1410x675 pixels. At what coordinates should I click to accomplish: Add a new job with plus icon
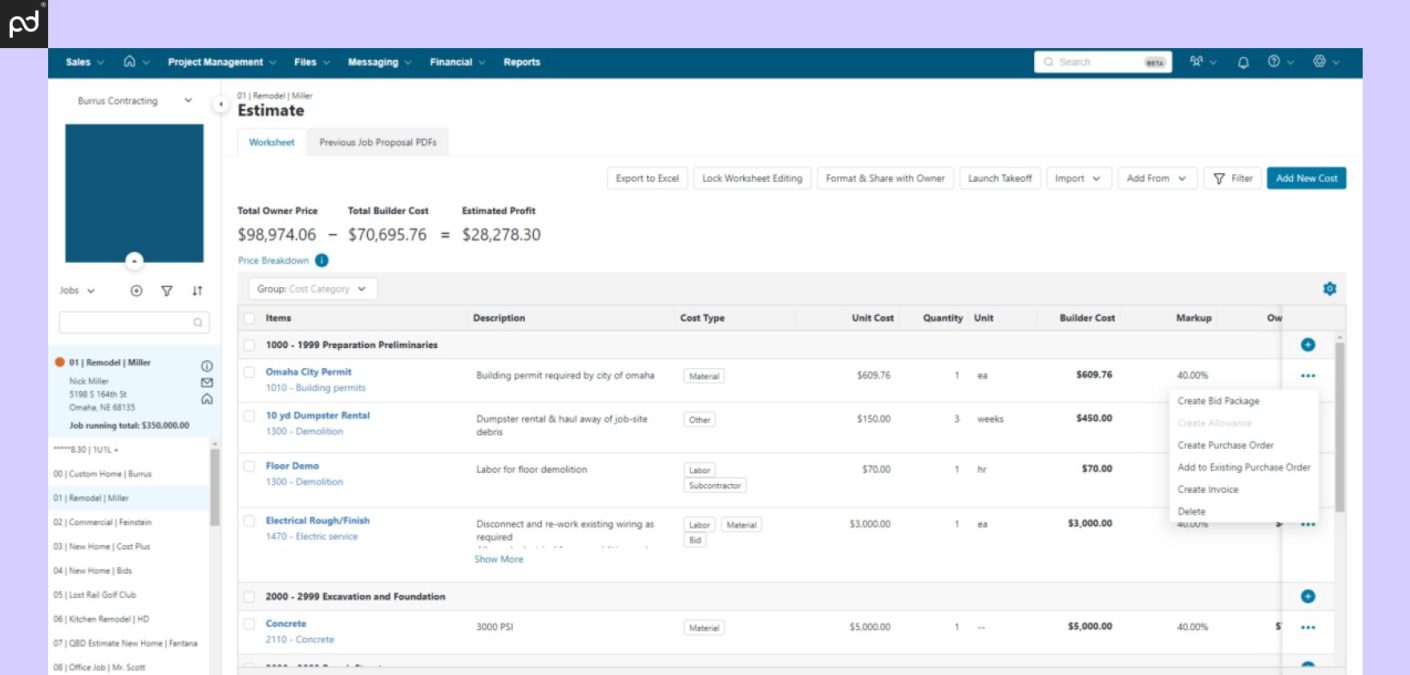pos(137,291)
